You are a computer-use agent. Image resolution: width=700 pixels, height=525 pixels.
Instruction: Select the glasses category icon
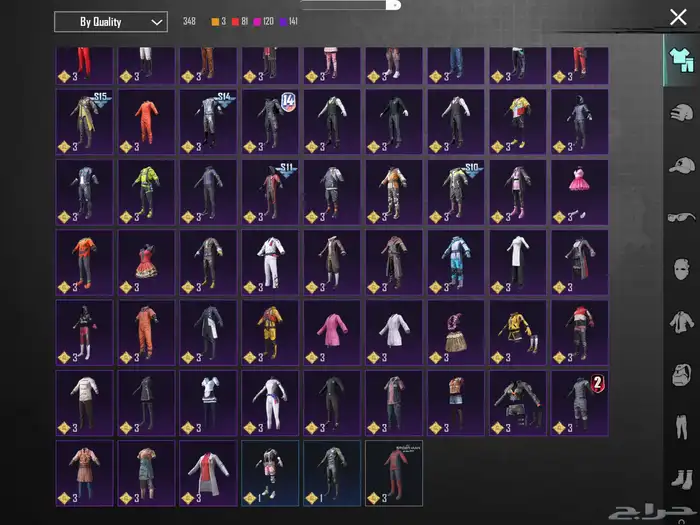681,217
